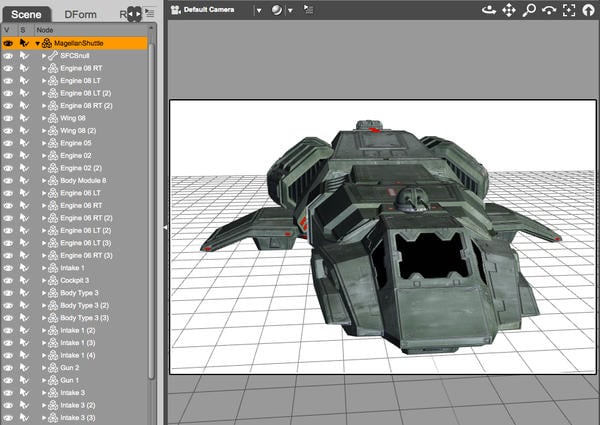
Task: Open the viewport options menu icon
Action: tap(308, 10)
